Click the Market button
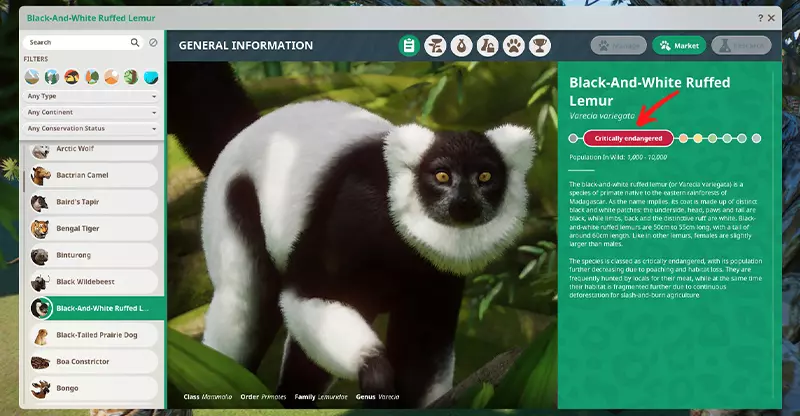This screenshot has width=800, height=416. pos(679,45)
